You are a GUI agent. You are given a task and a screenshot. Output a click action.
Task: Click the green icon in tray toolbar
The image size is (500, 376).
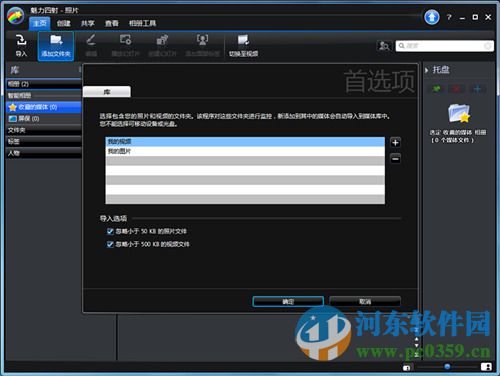pos(436,89)
